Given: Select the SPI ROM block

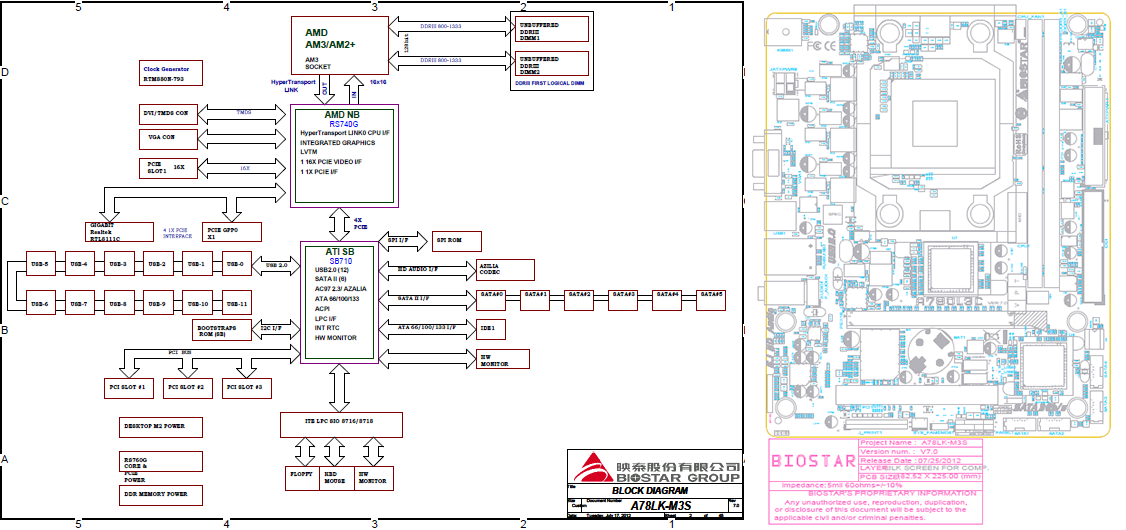Looking at the screenshot, I should (x=456, y=241).
